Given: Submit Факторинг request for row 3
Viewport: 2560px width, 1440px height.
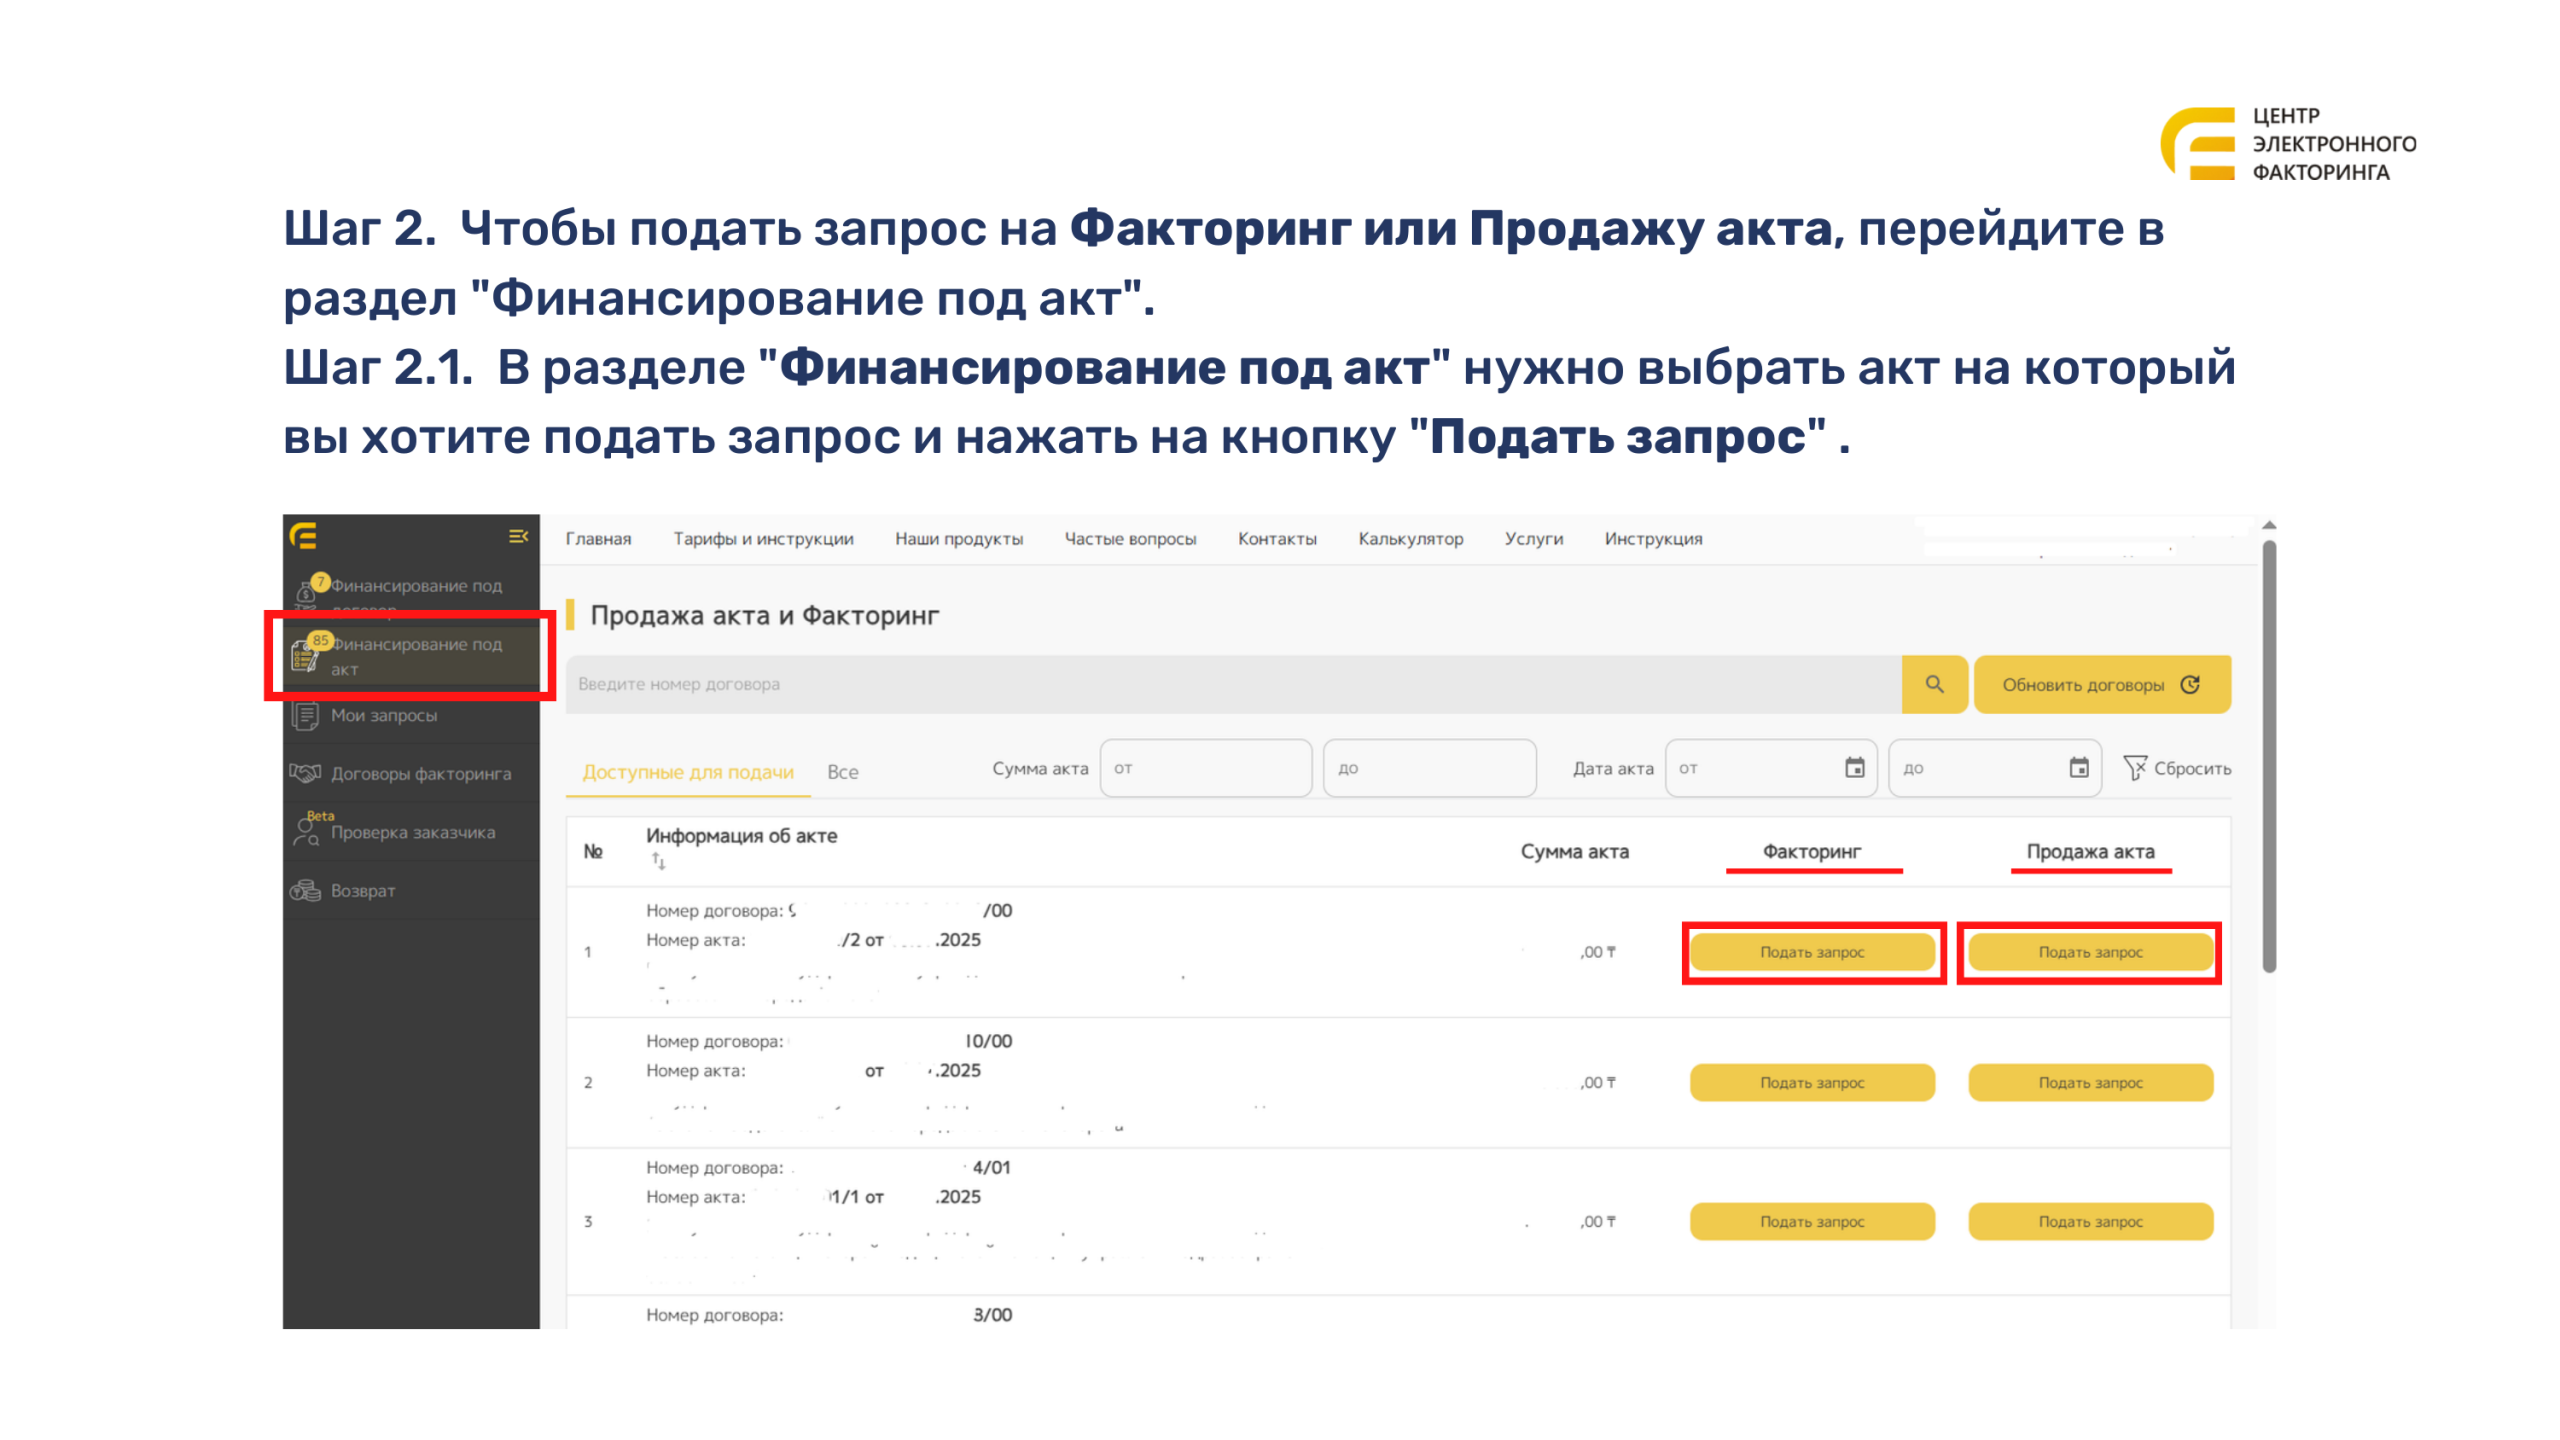Looking at the screenshot, I should tap(1812, 1221).
